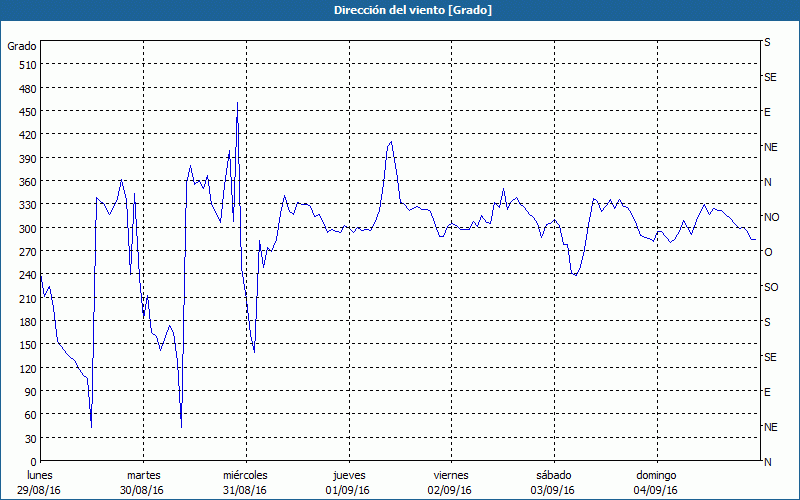Click the 360 tick label on the y-axis
Viewport: 800px width, 500px height.
tap(27, 182)
